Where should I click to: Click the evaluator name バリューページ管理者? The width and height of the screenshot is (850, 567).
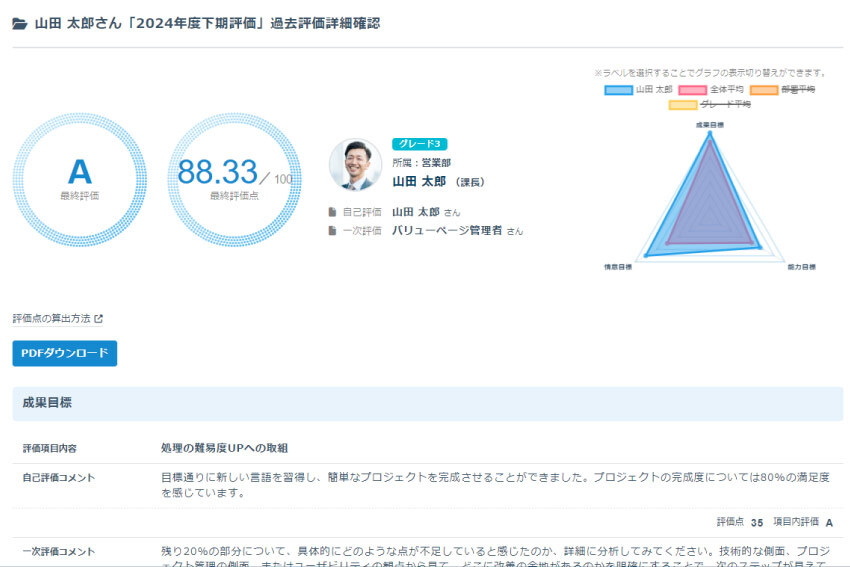pos(447,231)
